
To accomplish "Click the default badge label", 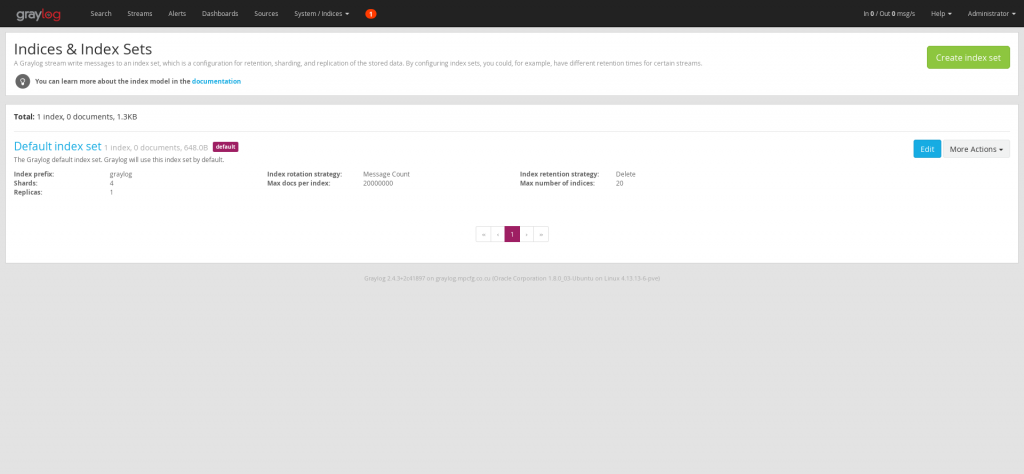I will (225, 147).
